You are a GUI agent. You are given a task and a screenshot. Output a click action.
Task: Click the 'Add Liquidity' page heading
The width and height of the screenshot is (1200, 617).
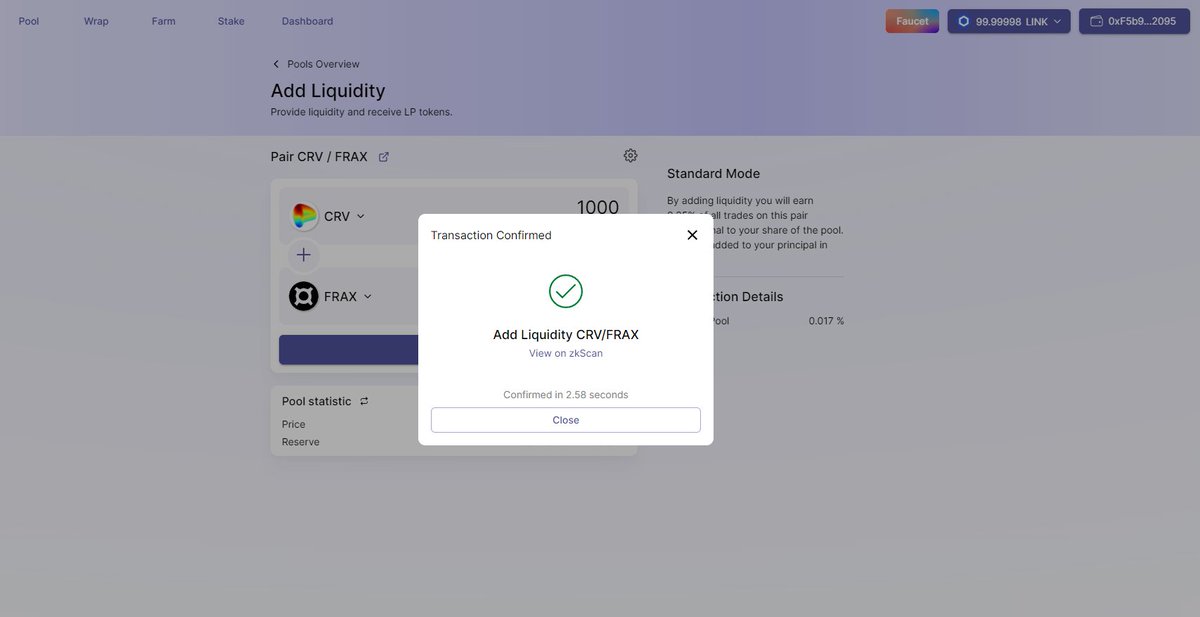pos(328,91)
